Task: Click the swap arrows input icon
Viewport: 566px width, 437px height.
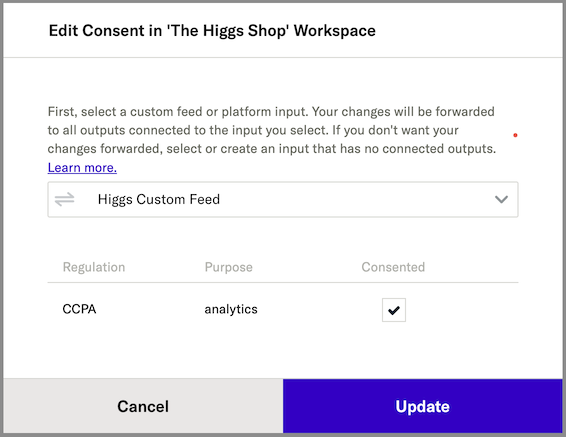Action: click(x=65, y=199)
